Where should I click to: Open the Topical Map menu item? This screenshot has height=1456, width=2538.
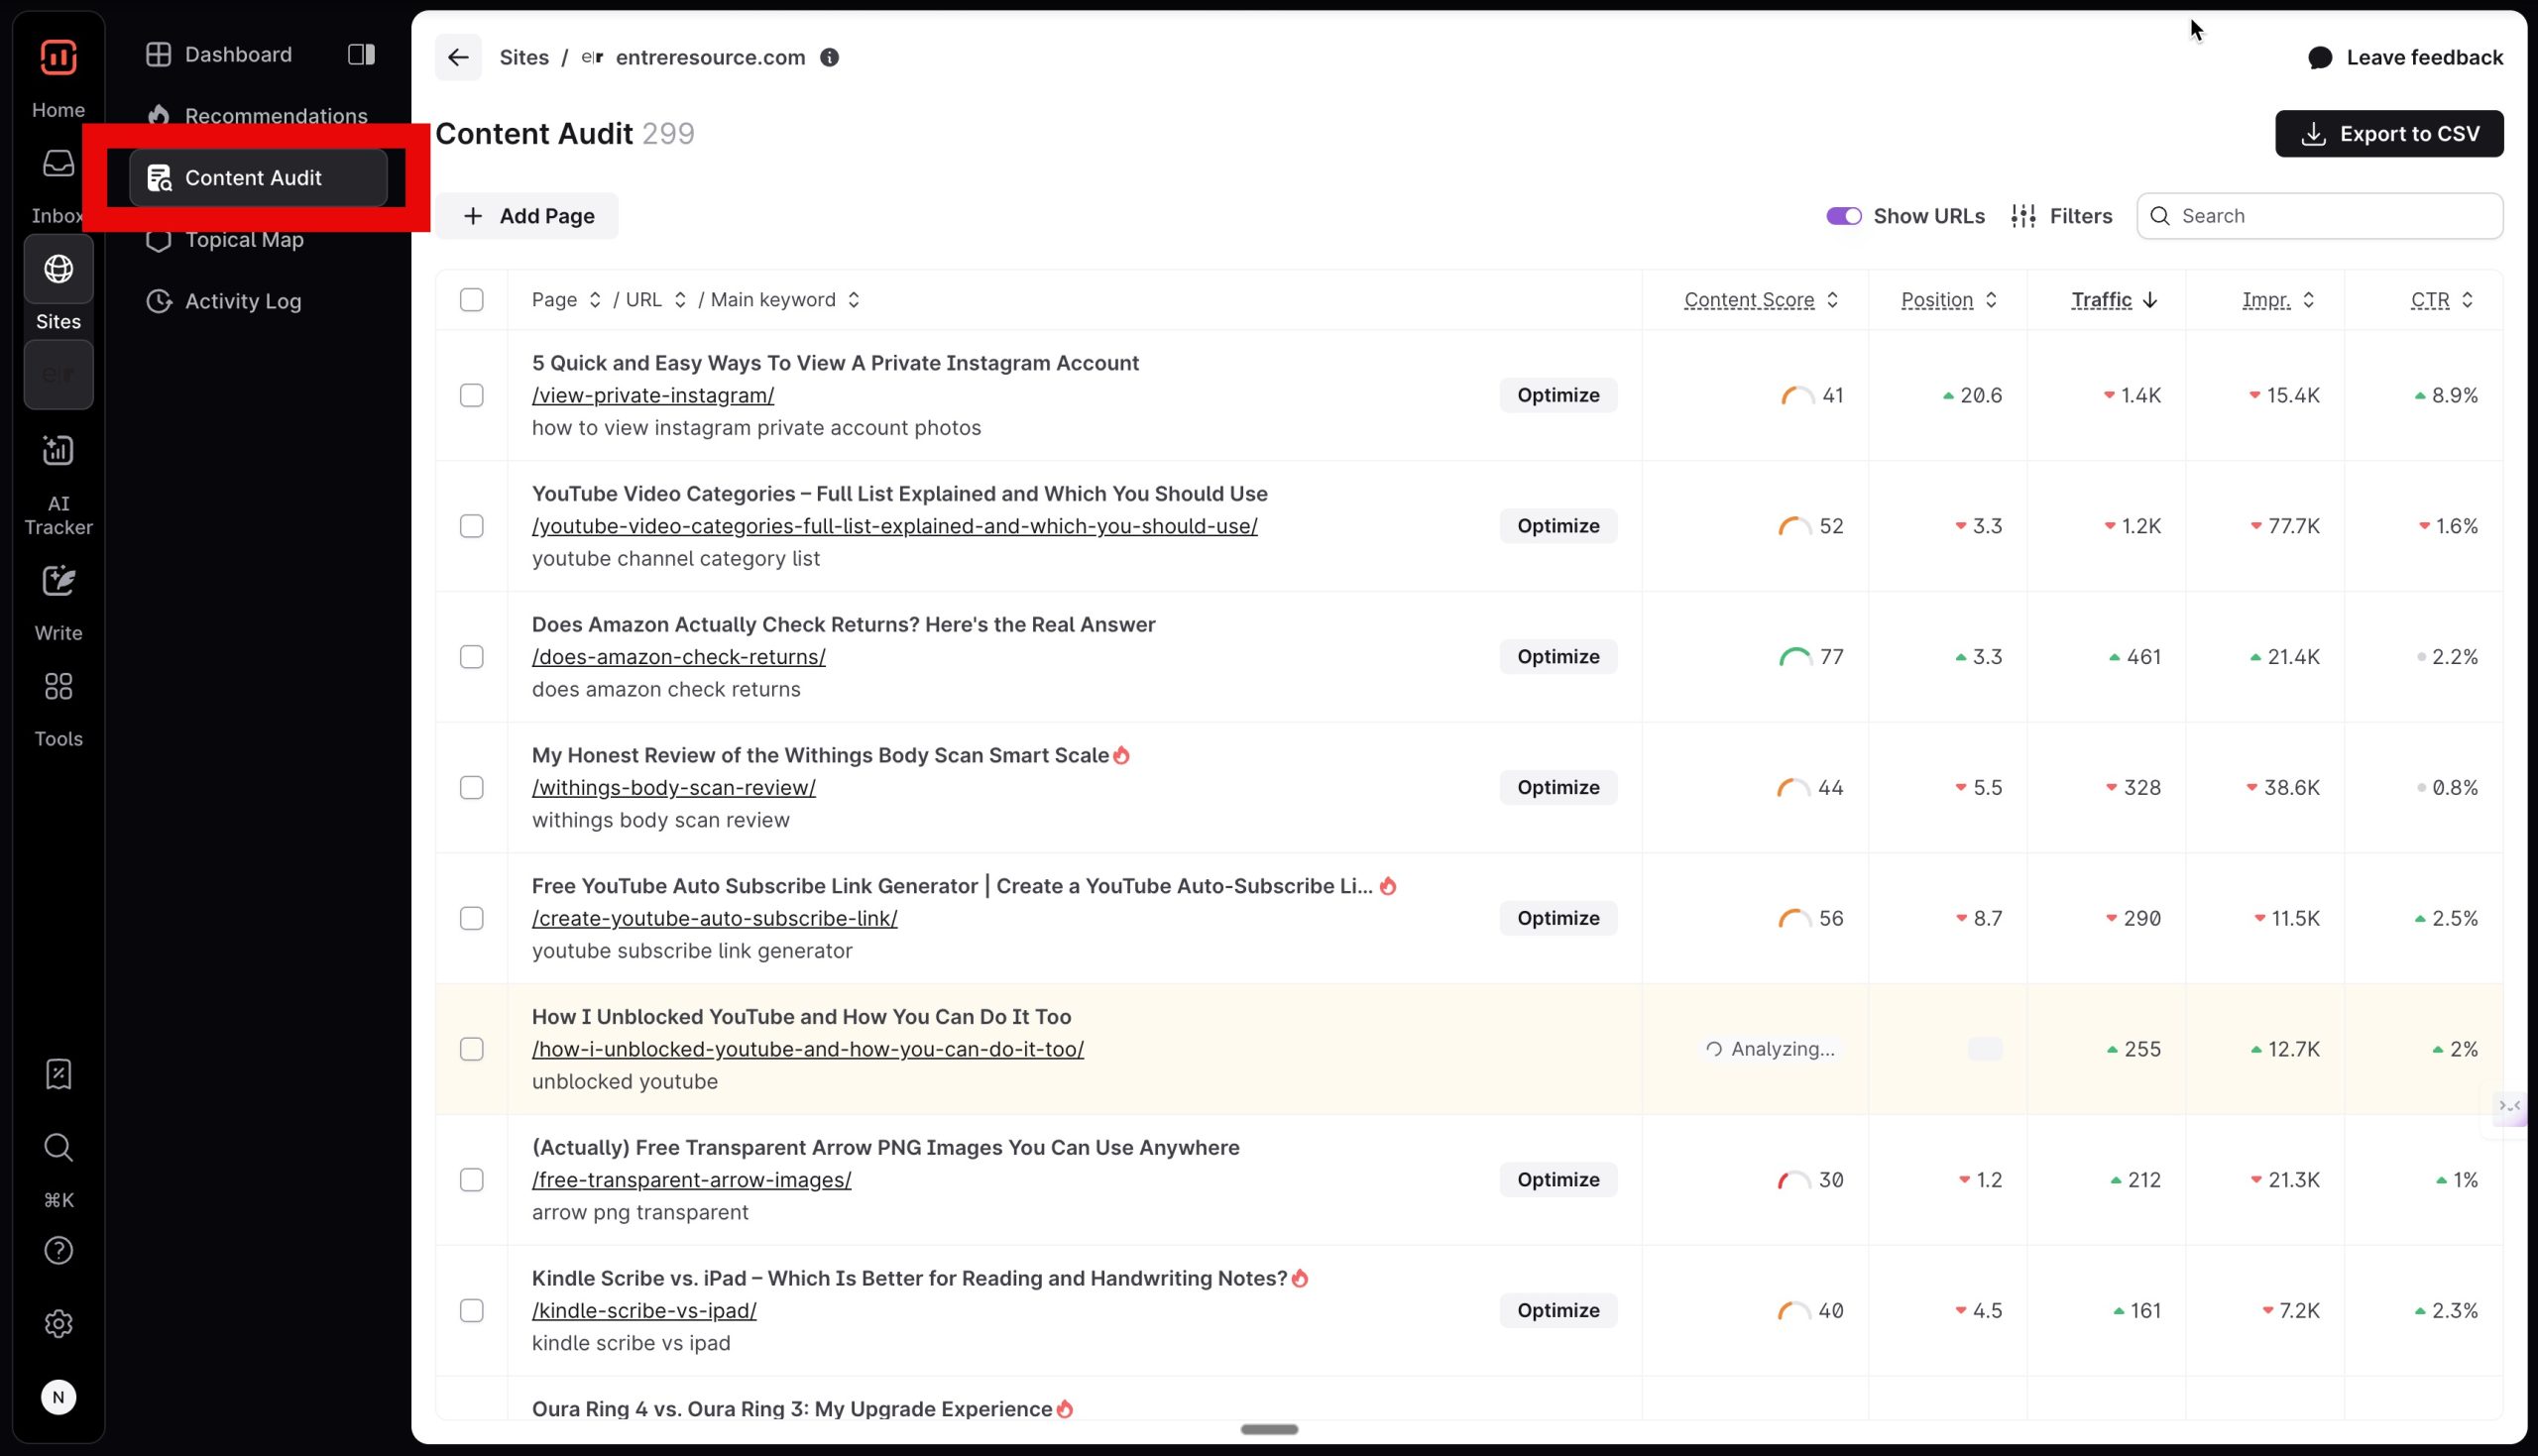(x=243, y=239)
